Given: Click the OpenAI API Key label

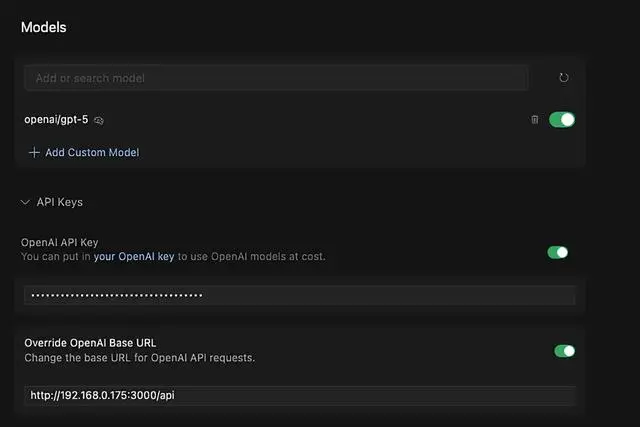Looking at the screenshot, I should (x=60, y=242).
